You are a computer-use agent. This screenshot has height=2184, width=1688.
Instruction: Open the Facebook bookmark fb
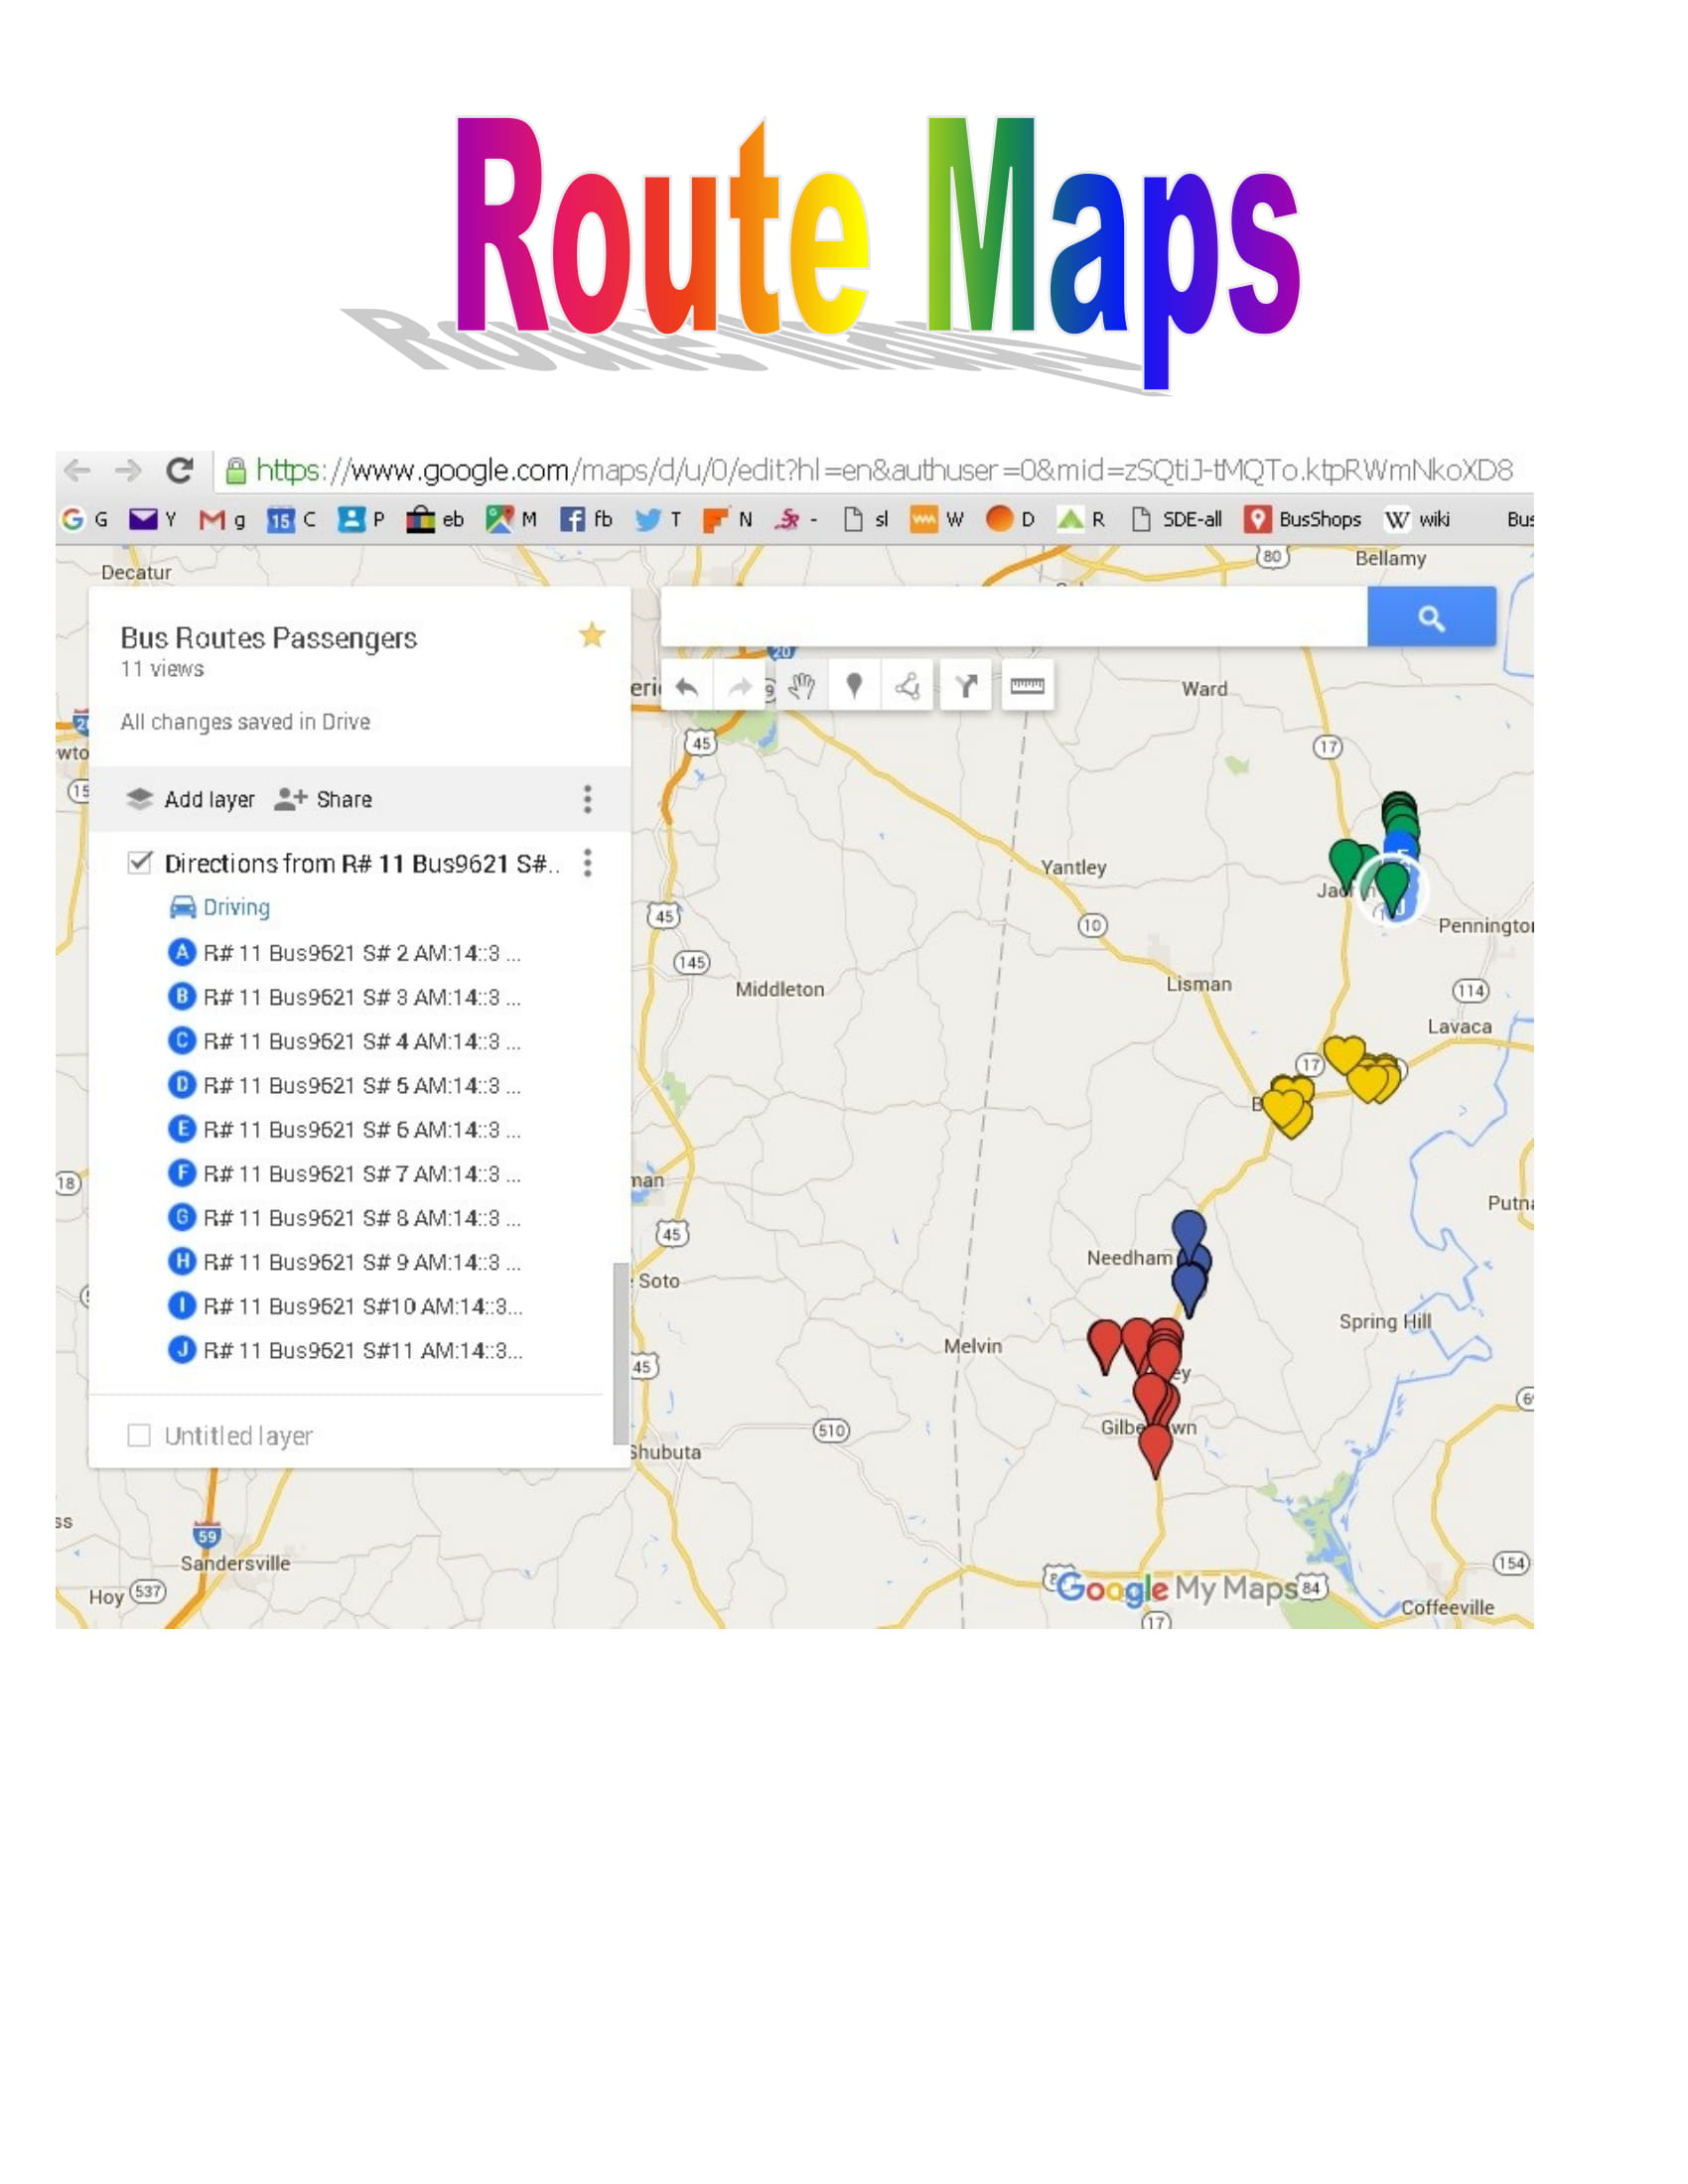coord(586,519)
